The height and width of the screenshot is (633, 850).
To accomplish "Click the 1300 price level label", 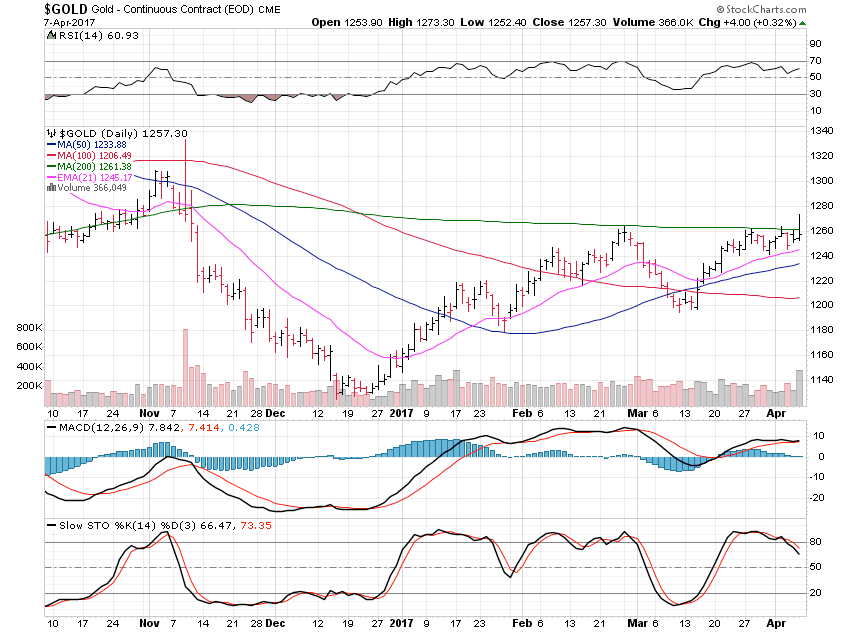I will pyautogui.click(x=821, y=180).
